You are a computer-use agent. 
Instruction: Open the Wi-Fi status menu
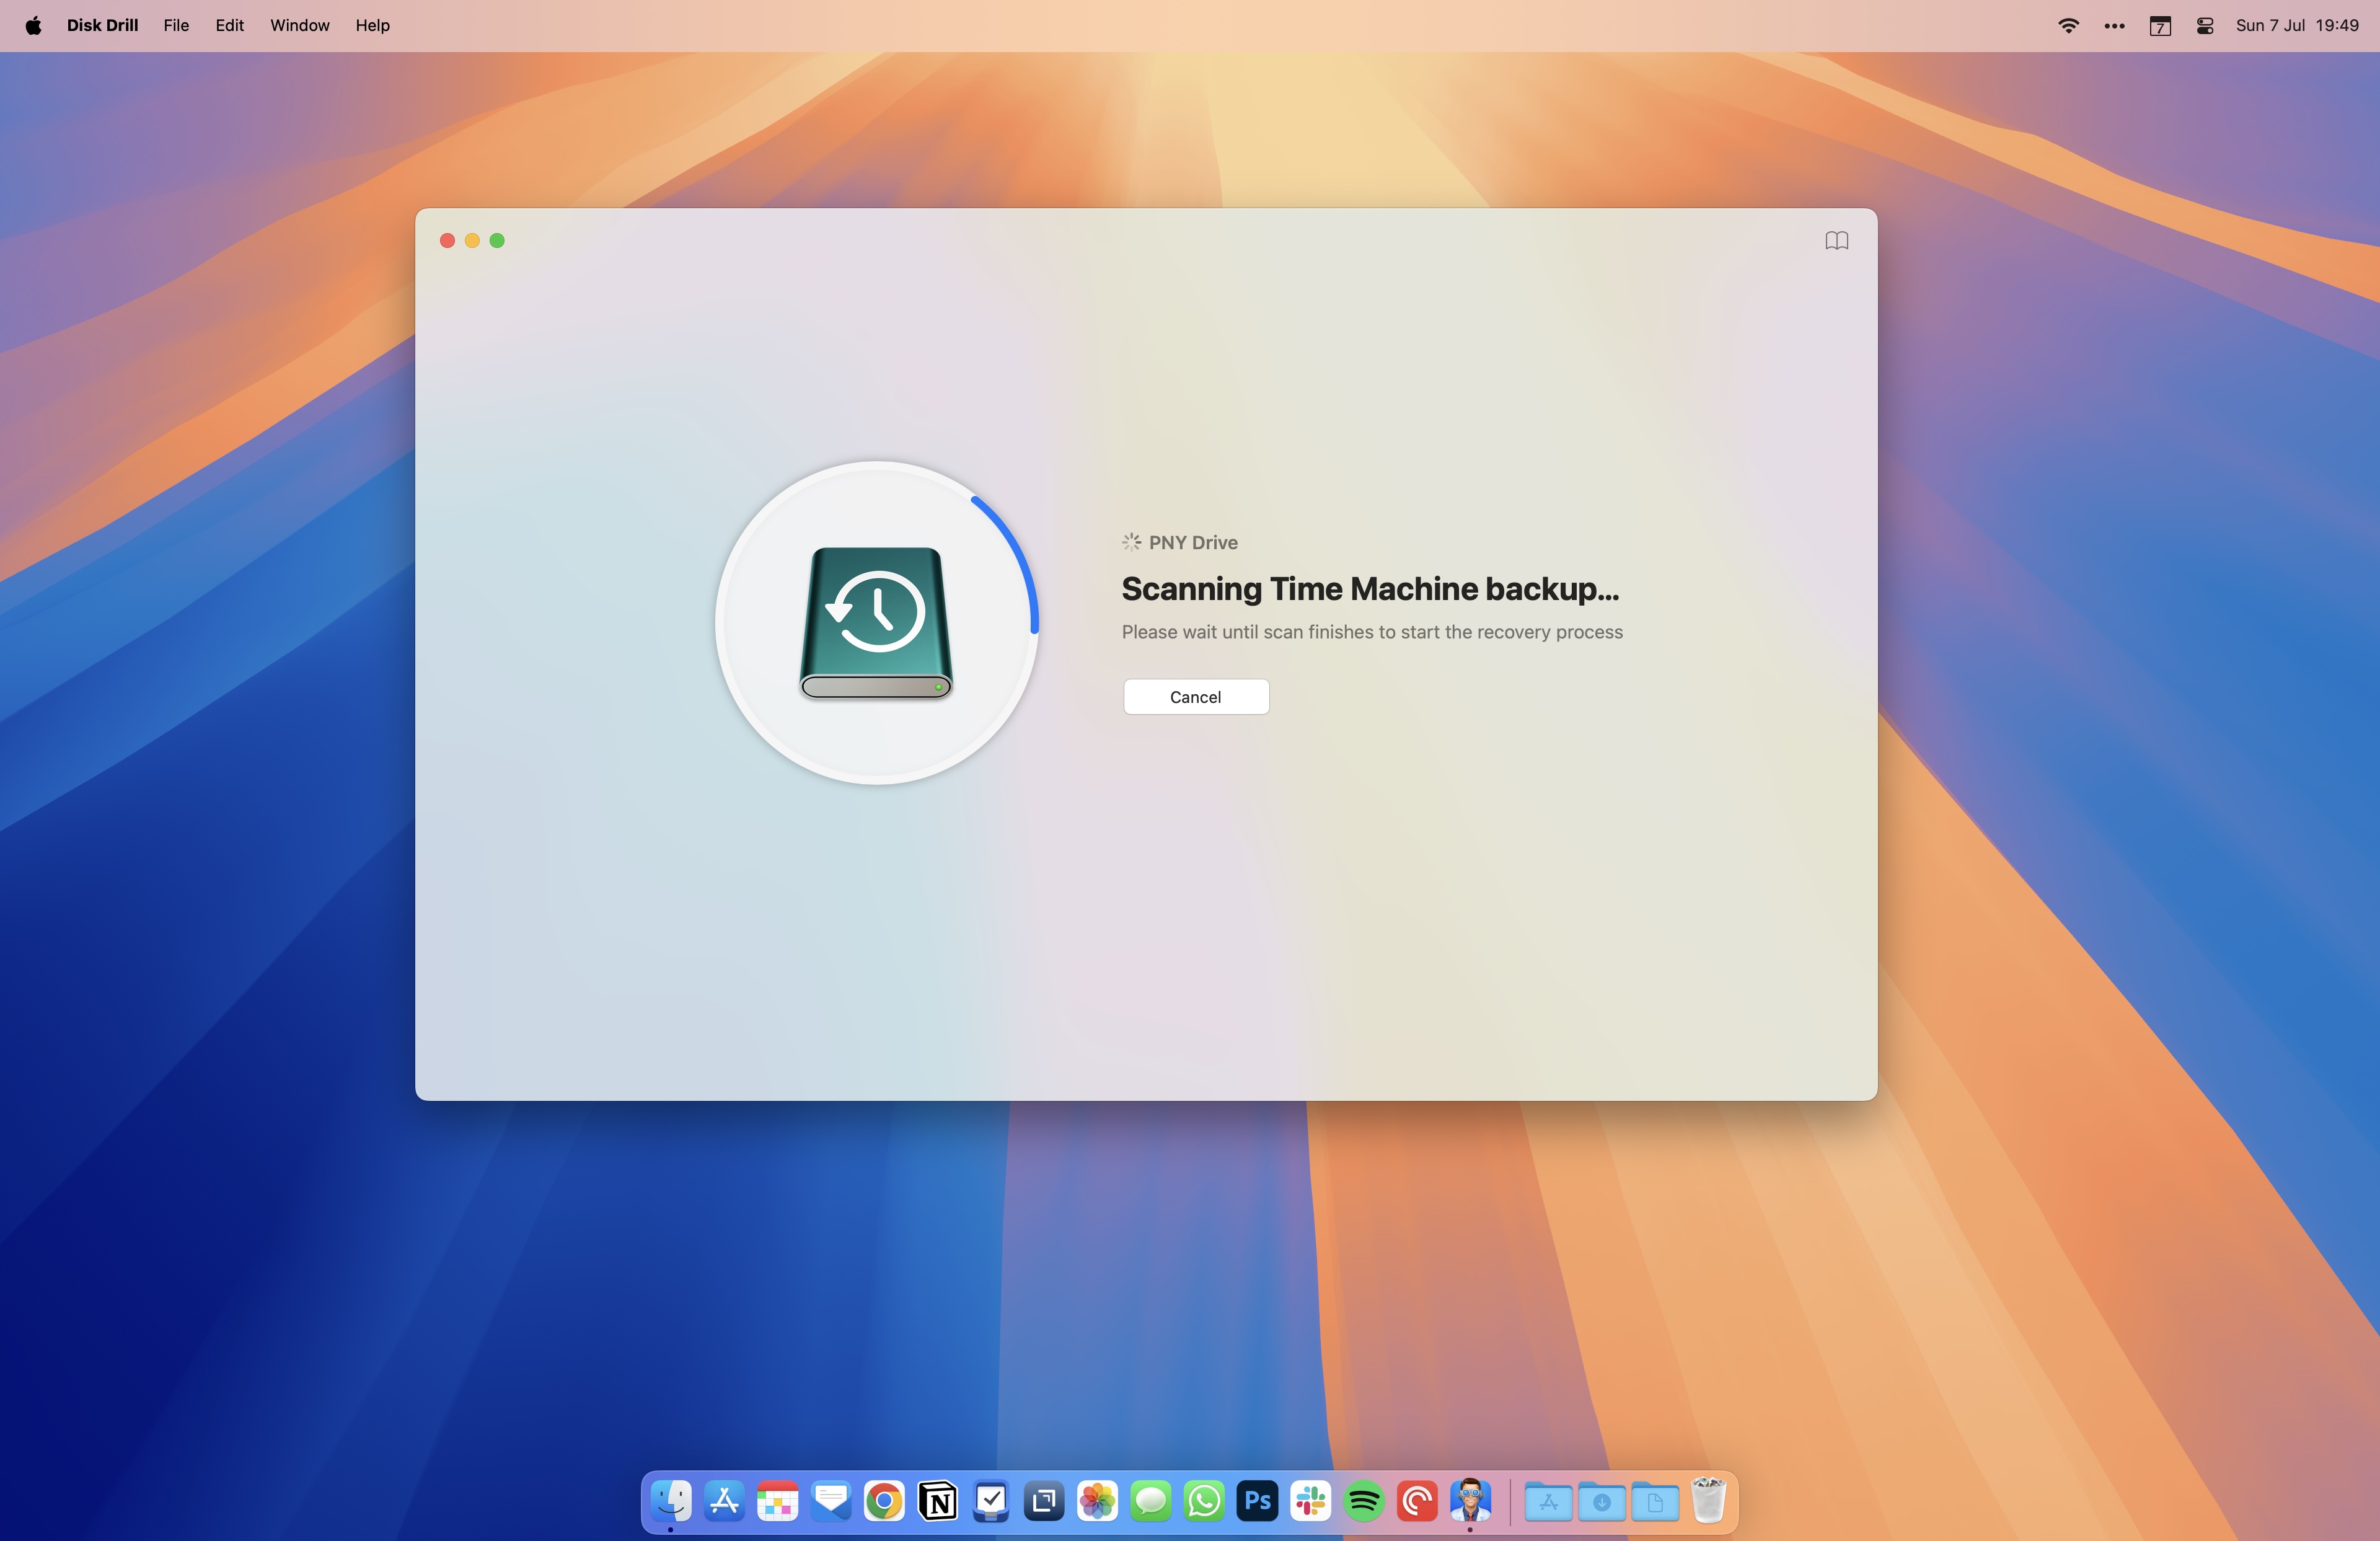pos(2068,25)
